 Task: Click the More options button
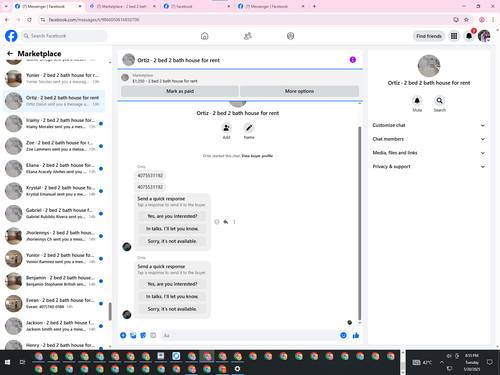(299, 91)
